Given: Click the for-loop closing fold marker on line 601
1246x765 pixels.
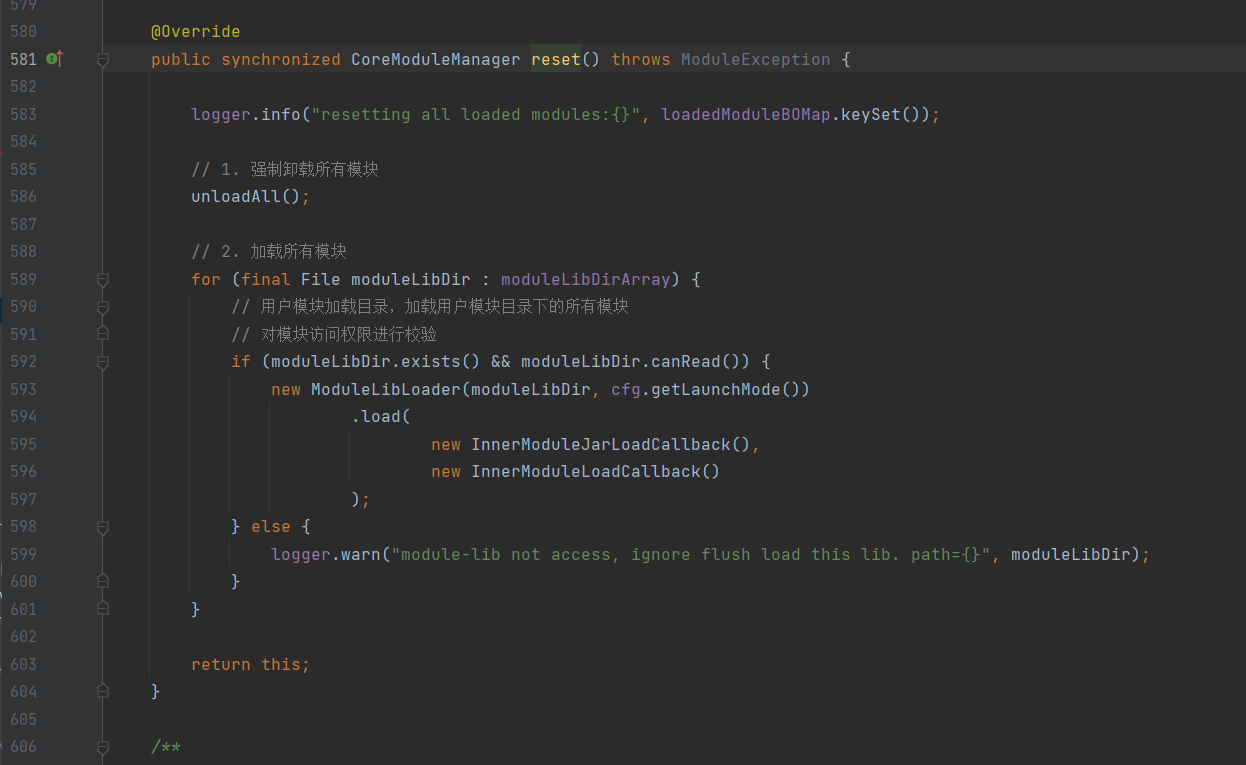Looking at the screenshot, I should tap(102, 609).
